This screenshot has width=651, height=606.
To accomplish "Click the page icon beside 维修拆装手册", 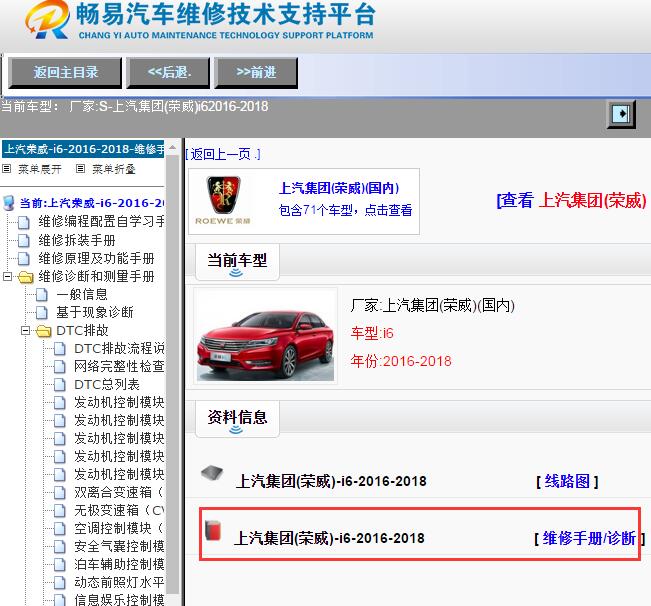I will coord(24,241).
